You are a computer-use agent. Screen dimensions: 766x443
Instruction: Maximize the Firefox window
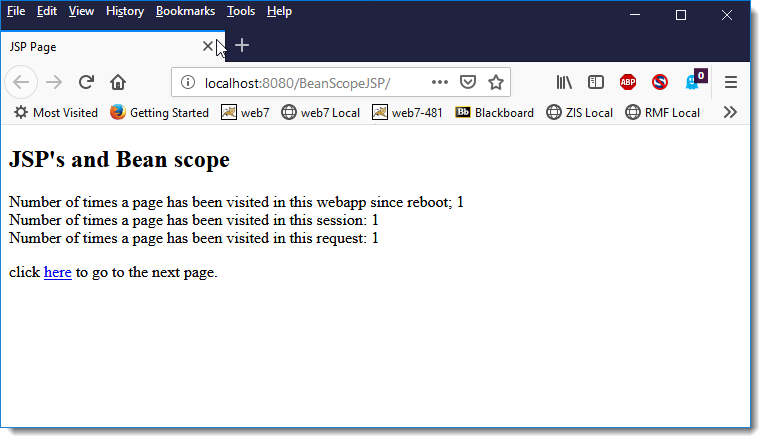681,15
